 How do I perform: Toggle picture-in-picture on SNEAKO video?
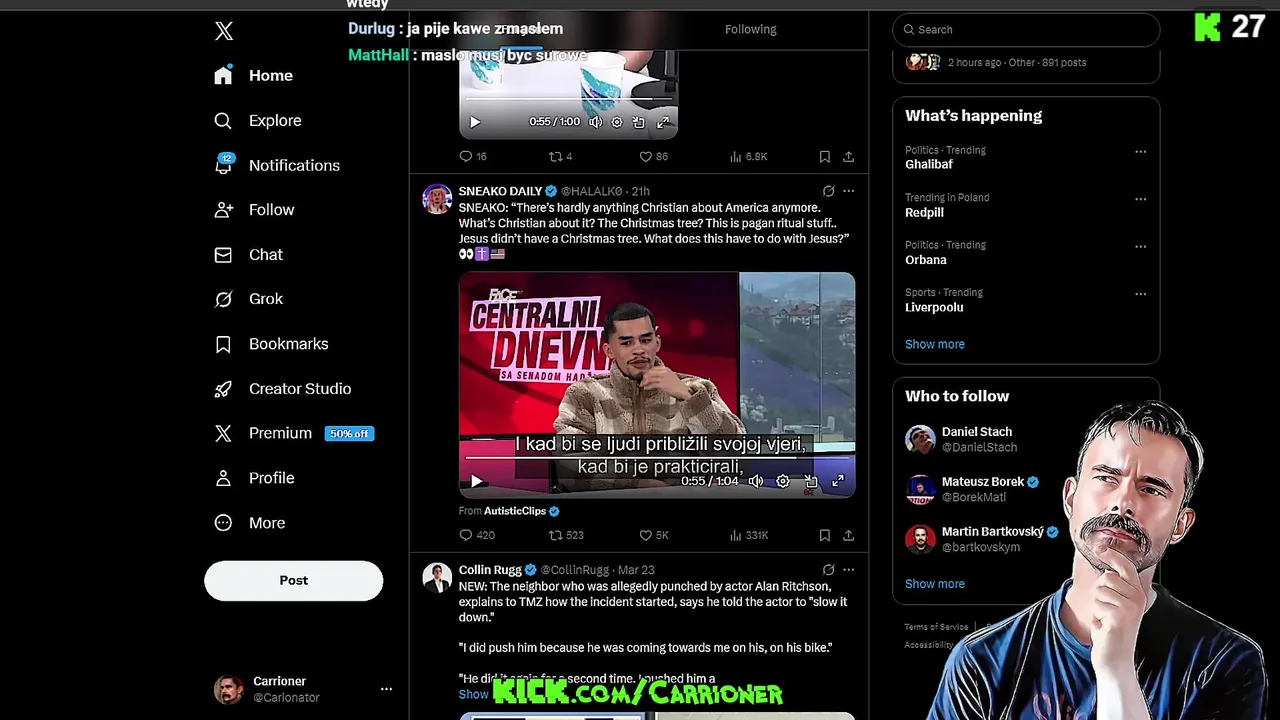point(811,481)
